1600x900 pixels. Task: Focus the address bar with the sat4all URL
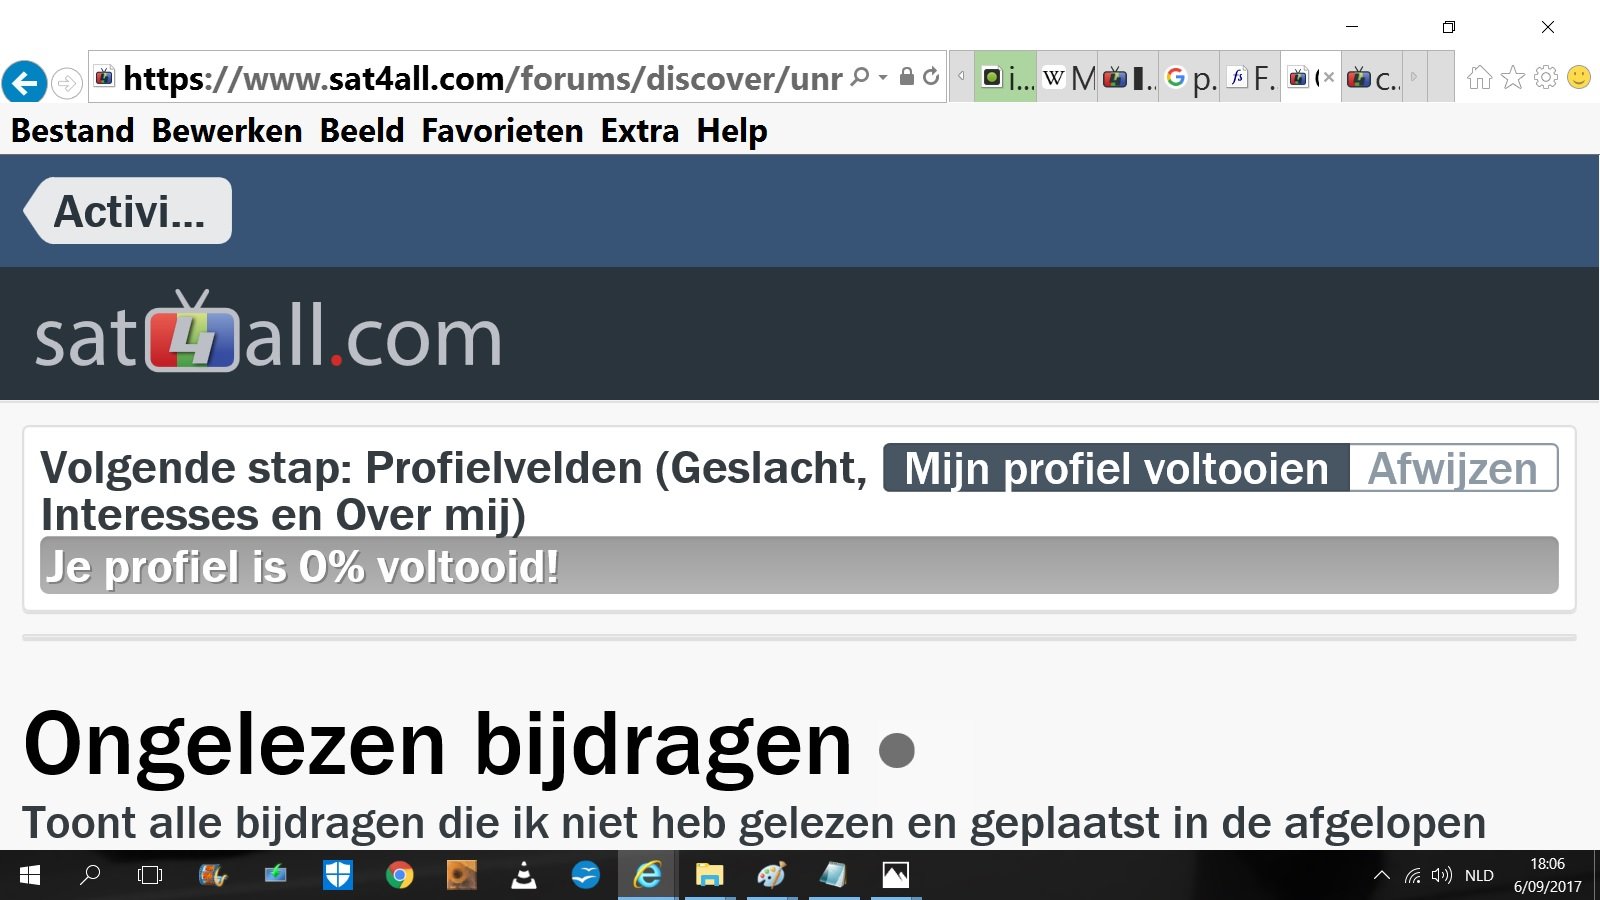(x=482, y=78)
